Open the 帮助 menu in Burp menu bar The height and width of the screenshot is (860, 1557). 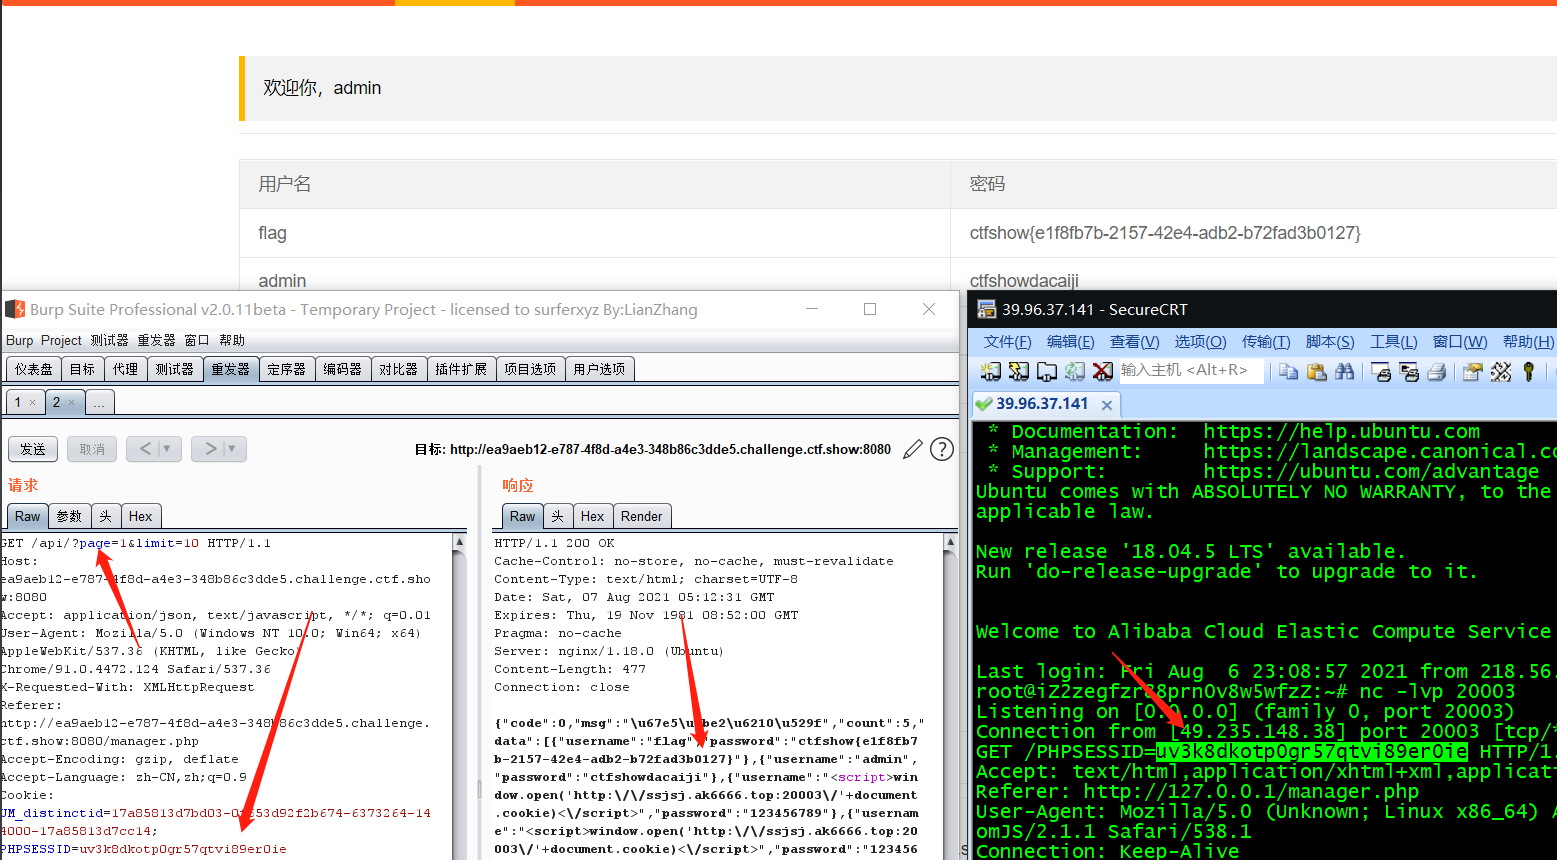pos(232,340)
